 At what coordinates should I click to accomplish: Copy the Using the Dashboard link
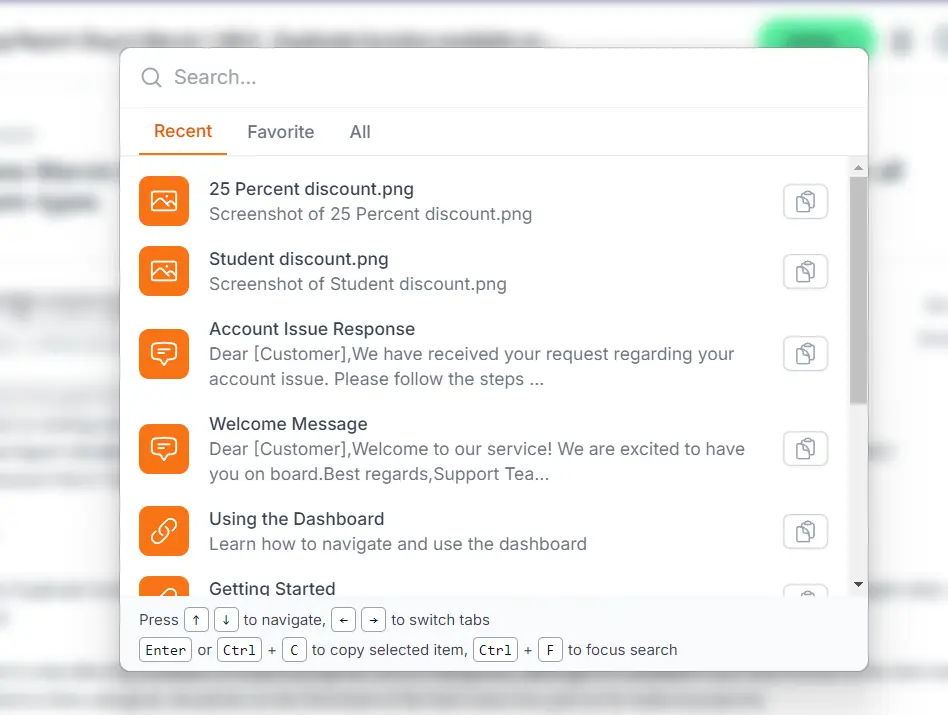(805, 531)
